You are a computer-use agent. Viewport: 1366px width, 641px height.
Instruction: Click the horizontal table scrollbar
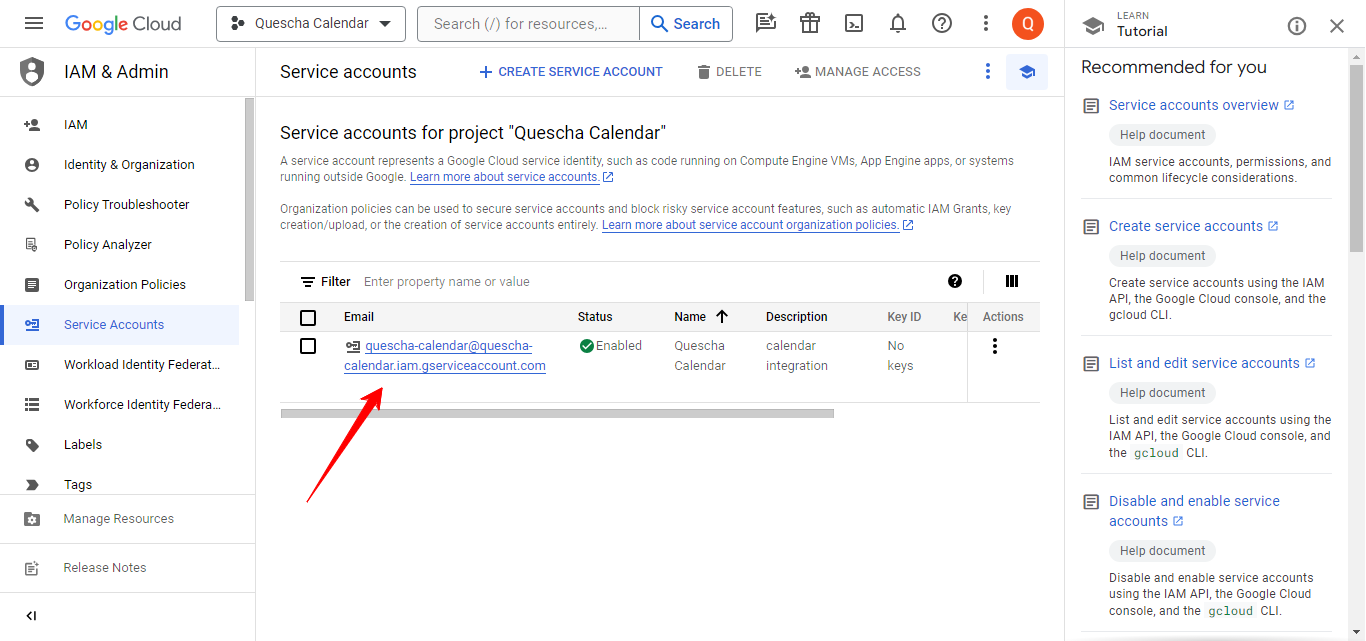pyautogui.click(x=557, y=413)
